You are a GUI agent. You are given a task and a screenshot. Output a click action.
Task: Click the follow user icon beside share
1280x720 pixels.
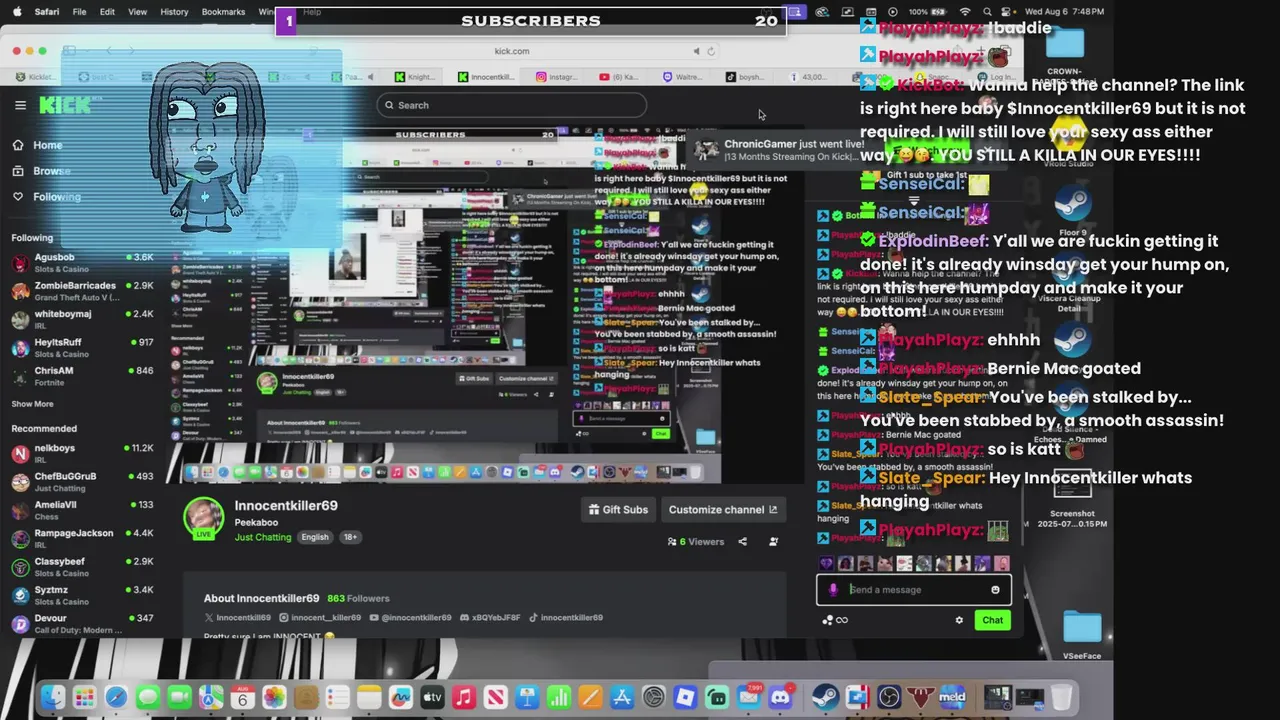point(773,542)
